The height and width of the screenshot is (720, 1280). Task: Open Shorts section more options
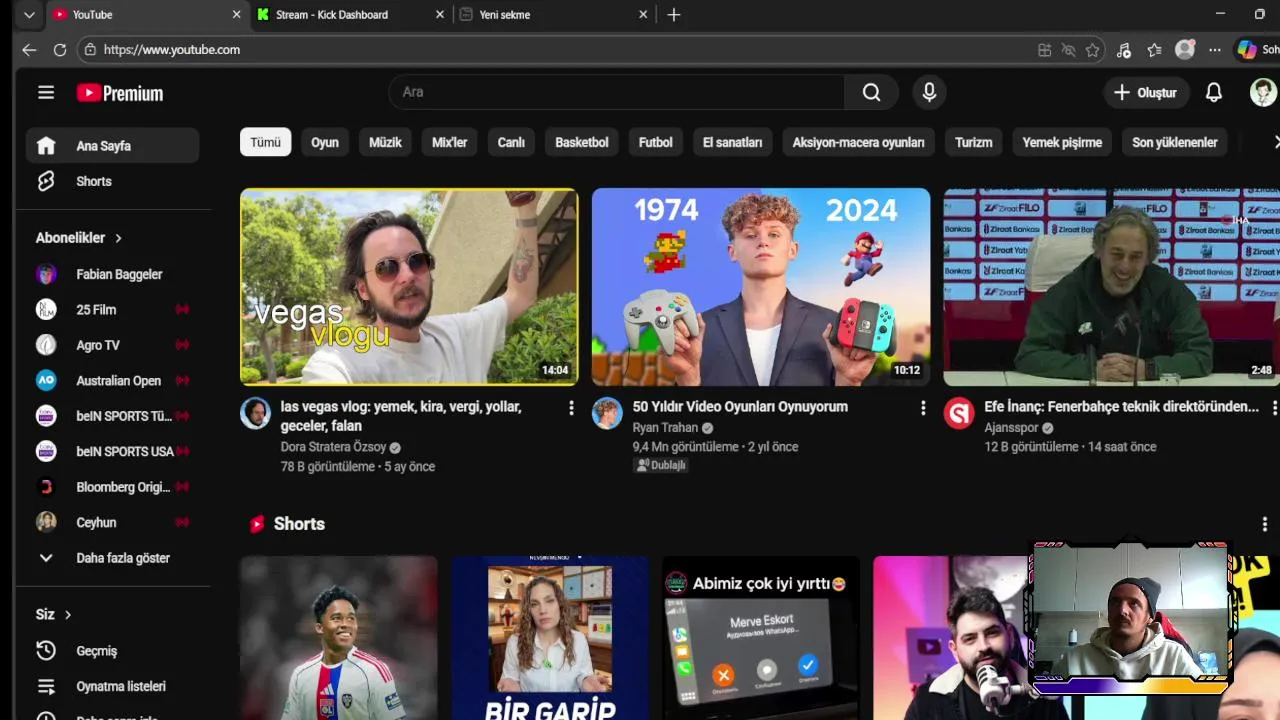[1265, 524]
